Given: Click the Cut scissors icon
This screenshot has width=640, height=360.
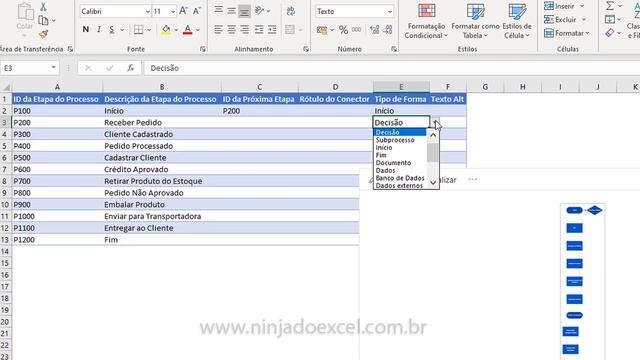Looking at the screenshot, I should 43,7.
